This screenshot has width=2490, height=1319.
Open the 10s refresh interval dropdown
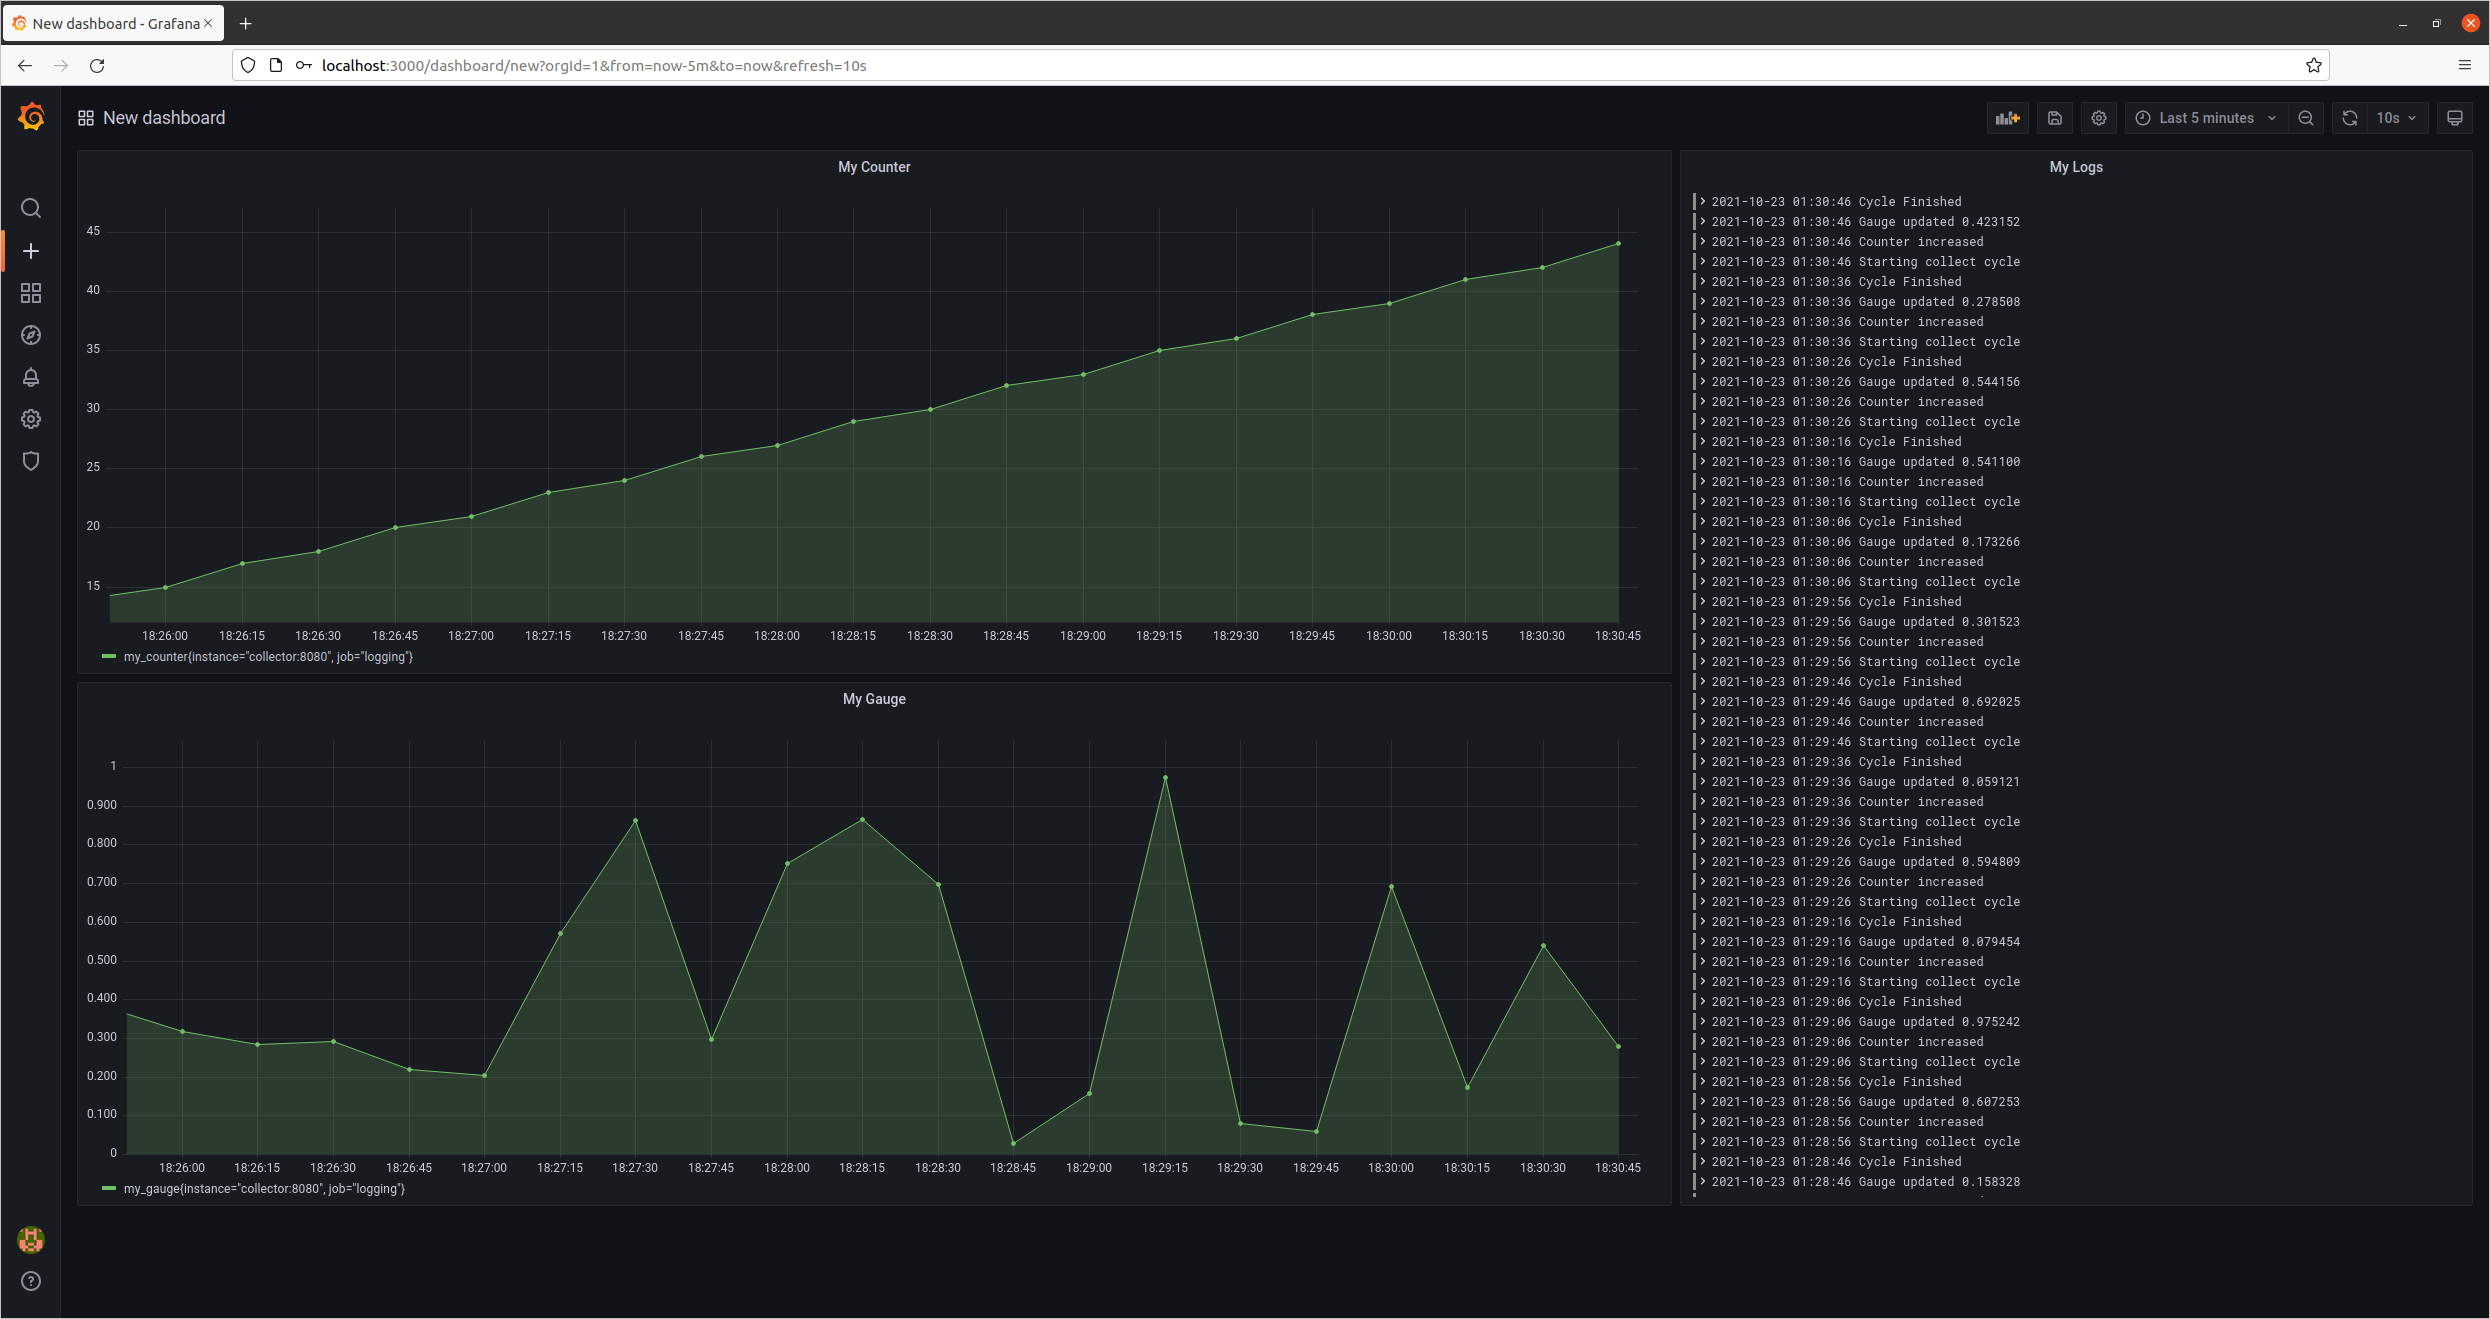(x=2396, y=118)
